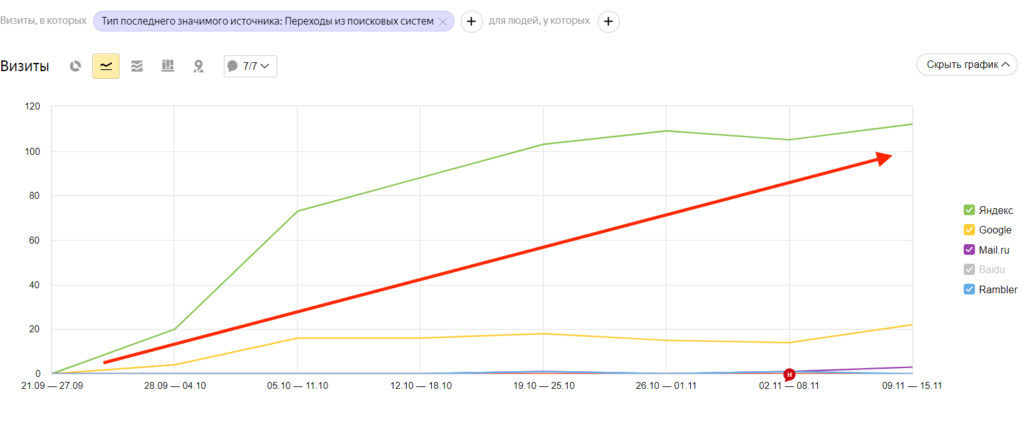Uncheck the Яндекс series checkbox
The height and width of the screenshot is (426, 1024).
(x=970, y=210)
